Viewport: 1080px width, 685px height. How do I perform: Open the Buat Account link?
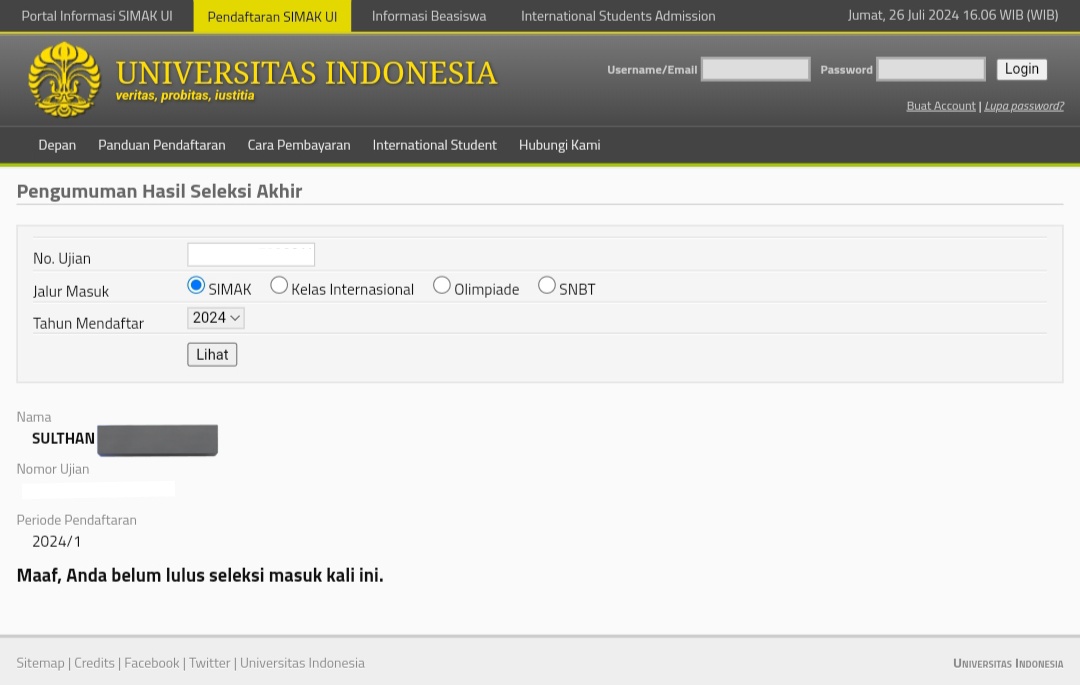tap(941, 106)
